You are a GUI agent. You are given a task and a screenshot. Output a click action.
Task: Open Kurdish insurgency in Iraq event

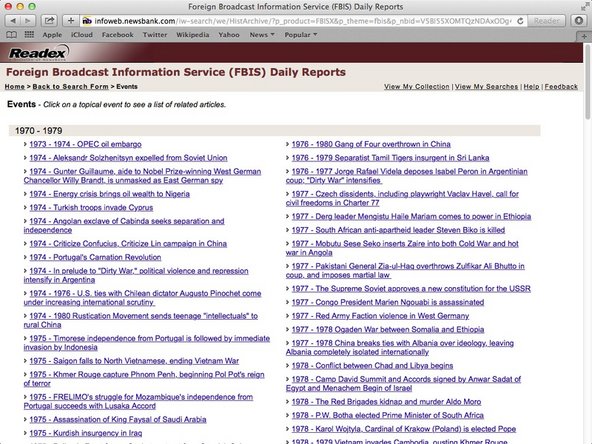click(86, 433)
